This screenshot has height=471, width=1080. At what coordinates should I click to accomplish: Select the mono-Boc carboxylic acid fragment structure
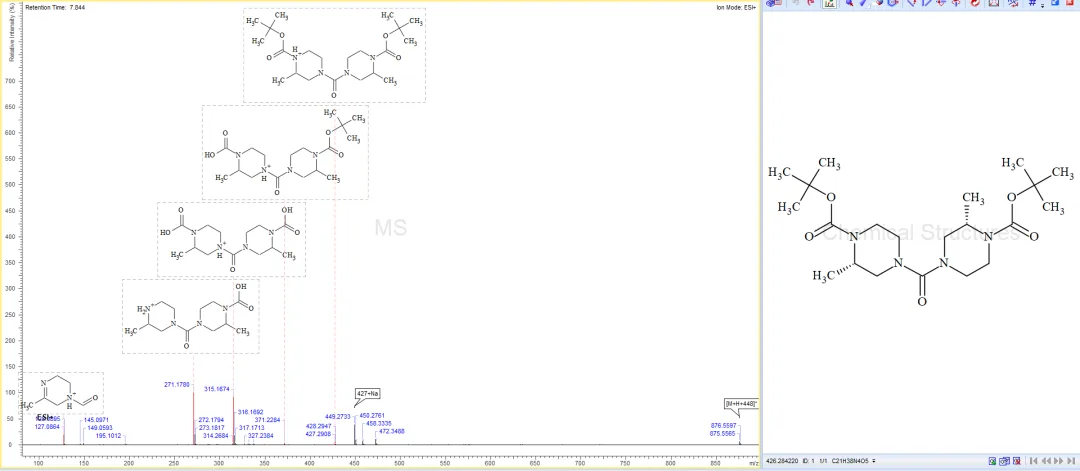coord(285,152)
